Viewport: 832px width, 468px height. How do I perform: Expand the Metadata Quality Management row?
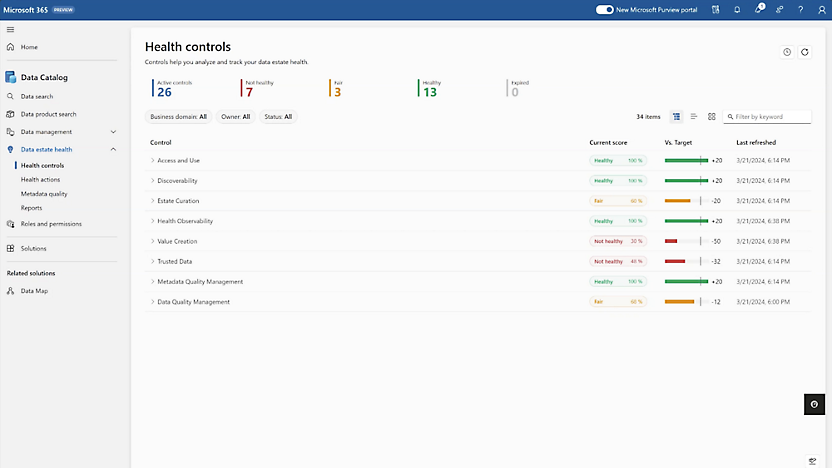pos(152,281)
